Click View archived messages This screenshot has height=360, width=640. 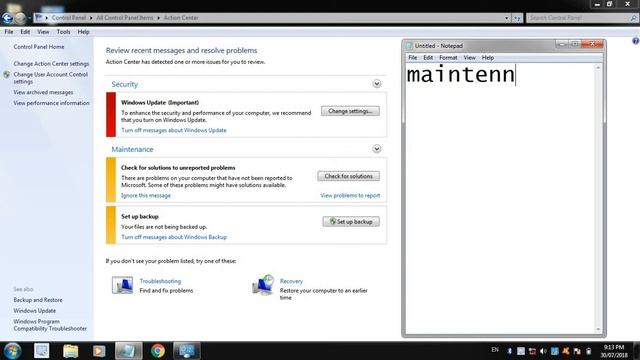(x=43, y=92)
